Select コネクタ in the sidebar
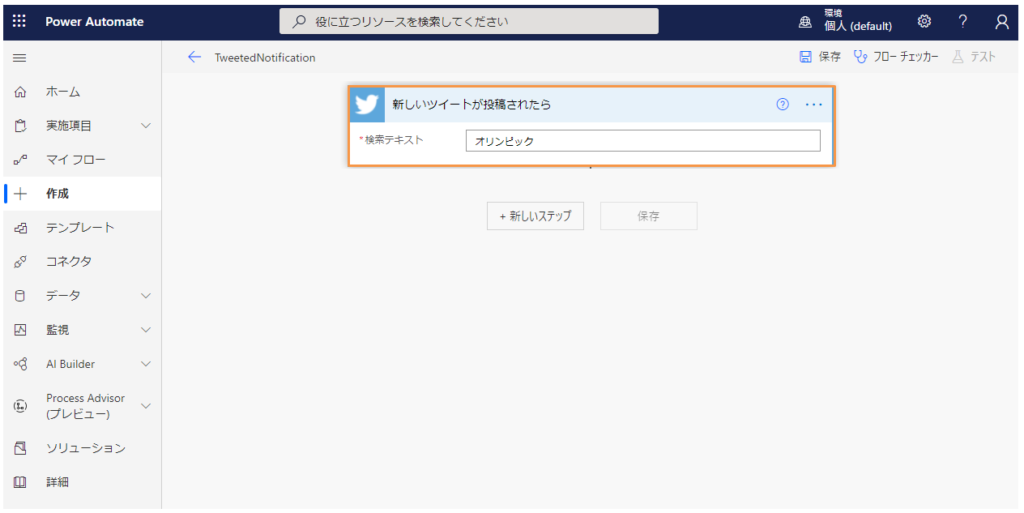Viewport: 1024px width, 513px height. coord(69,262)
